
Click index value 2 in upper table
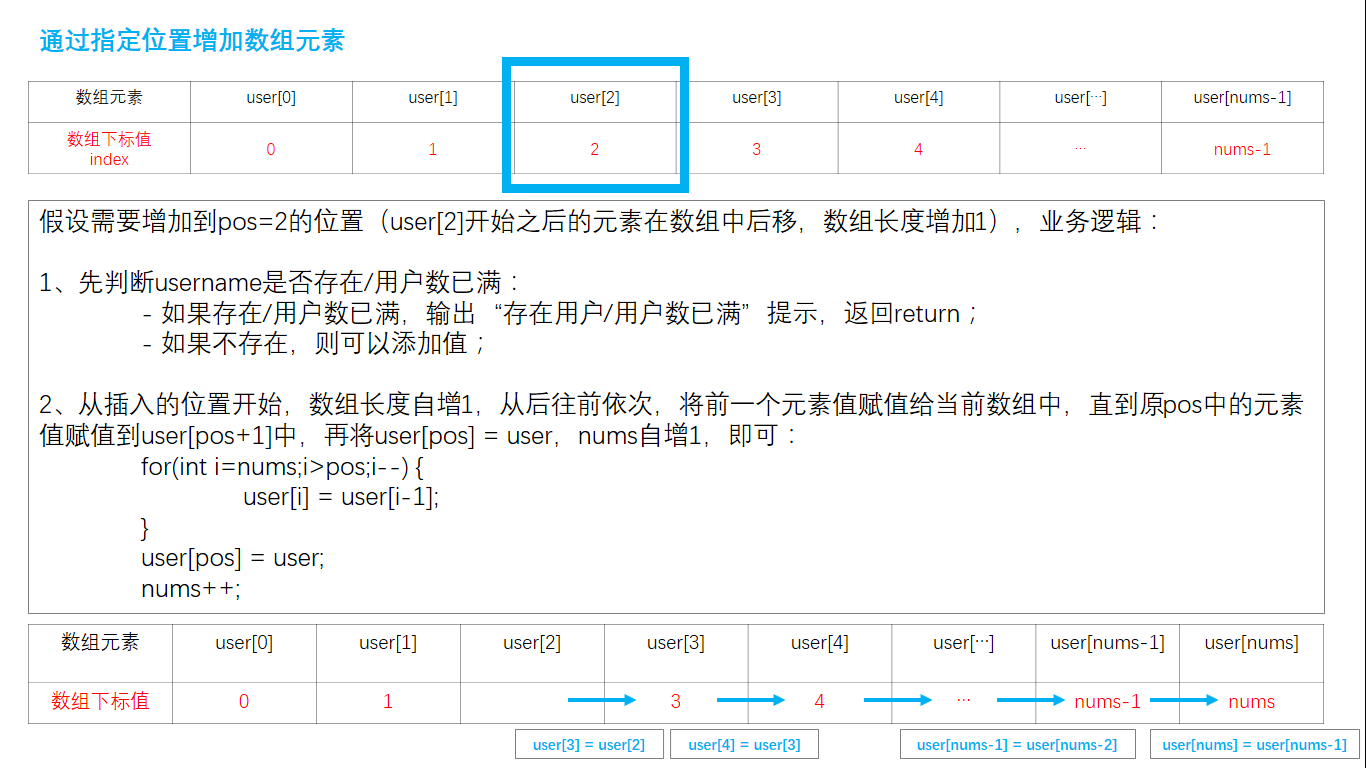tap(595, 150)
